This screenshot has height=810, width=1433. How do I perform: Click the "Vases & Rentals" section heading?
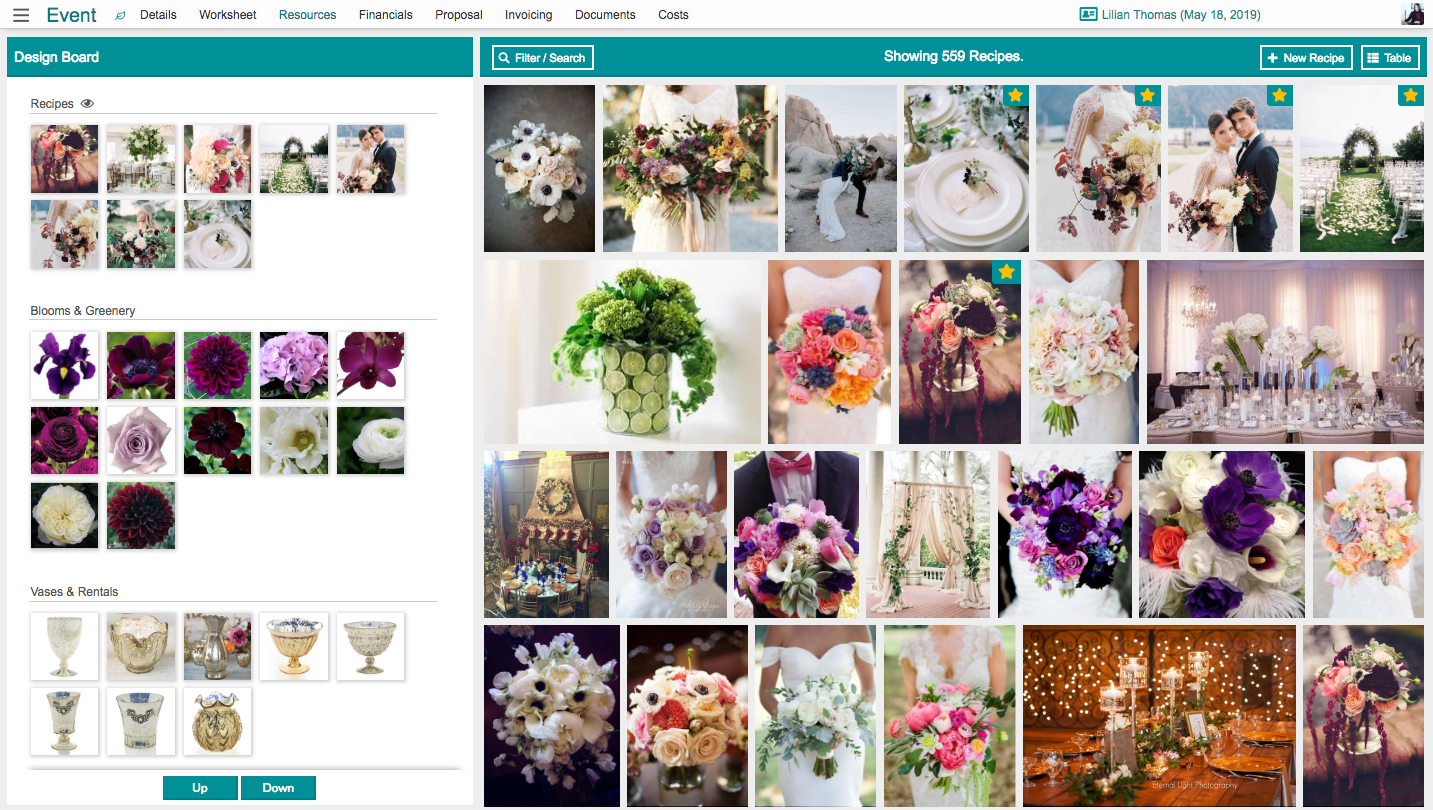pos(75,592)
